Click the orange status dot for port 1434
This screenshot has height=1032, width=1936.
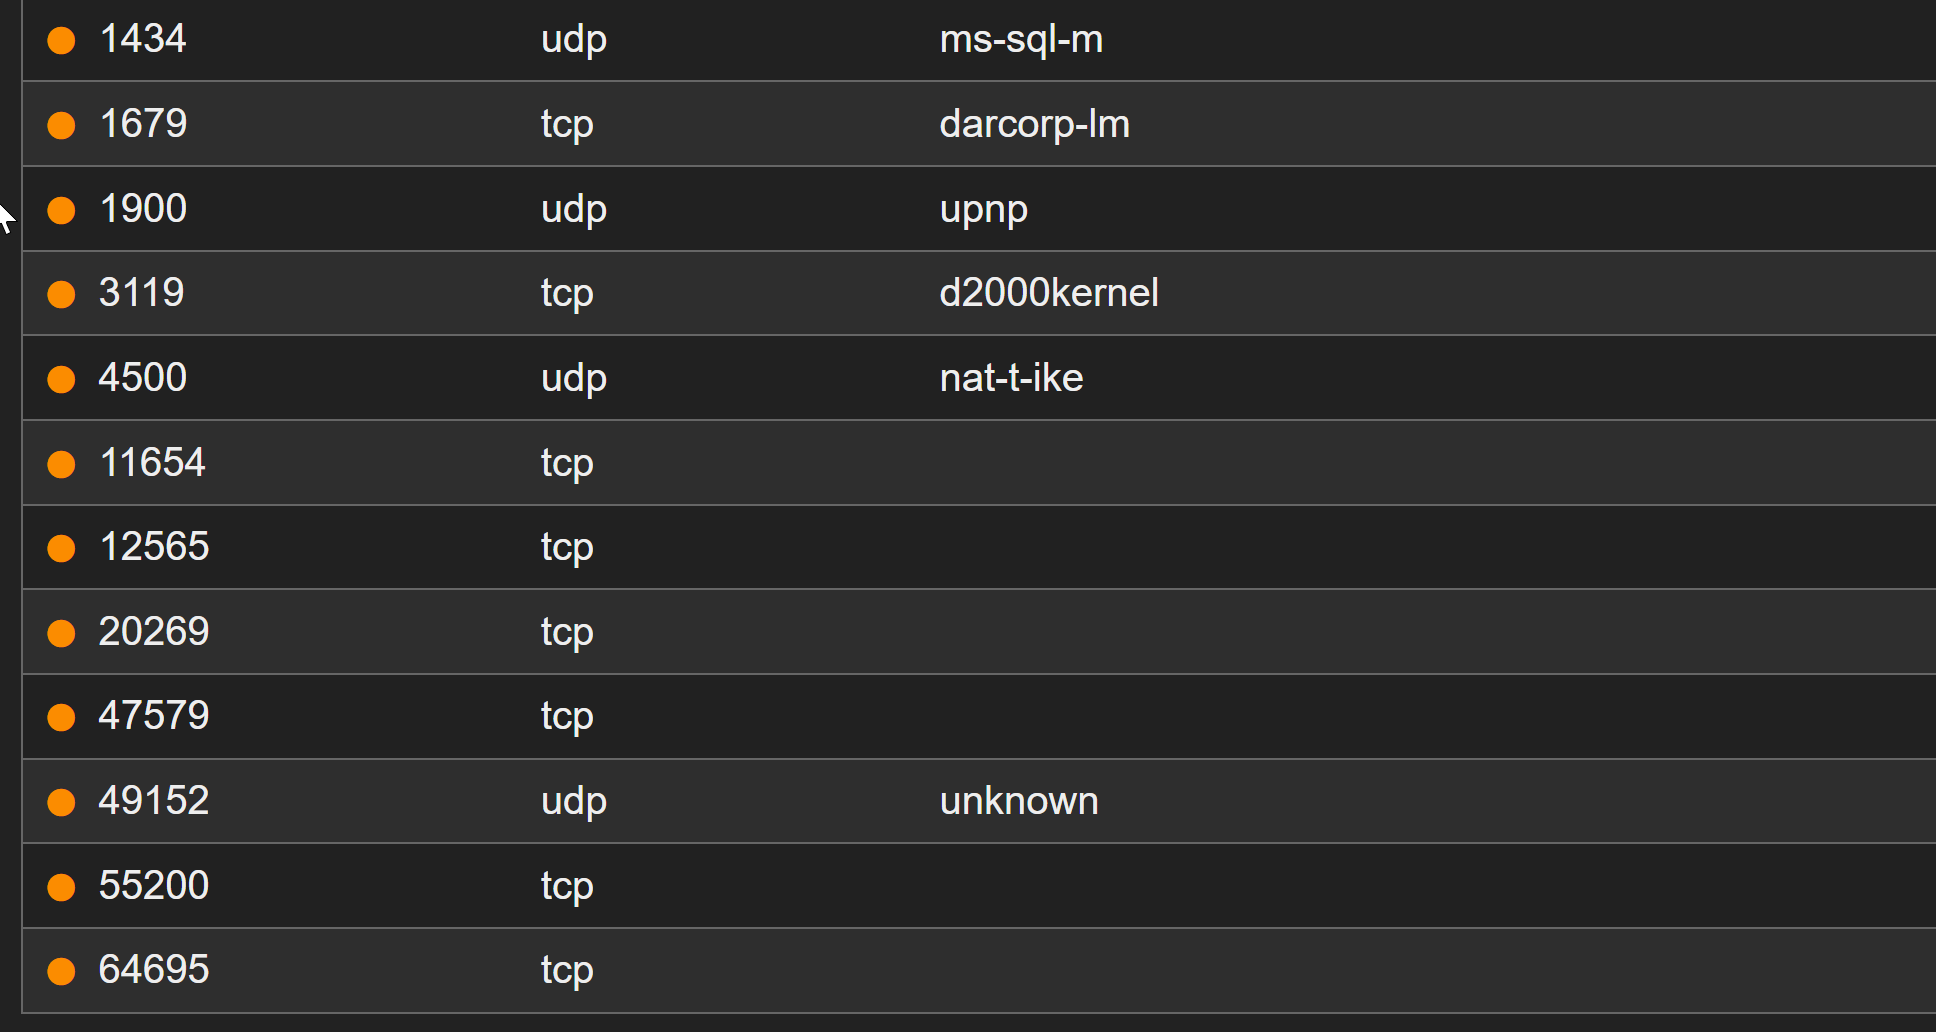(62, 40)
